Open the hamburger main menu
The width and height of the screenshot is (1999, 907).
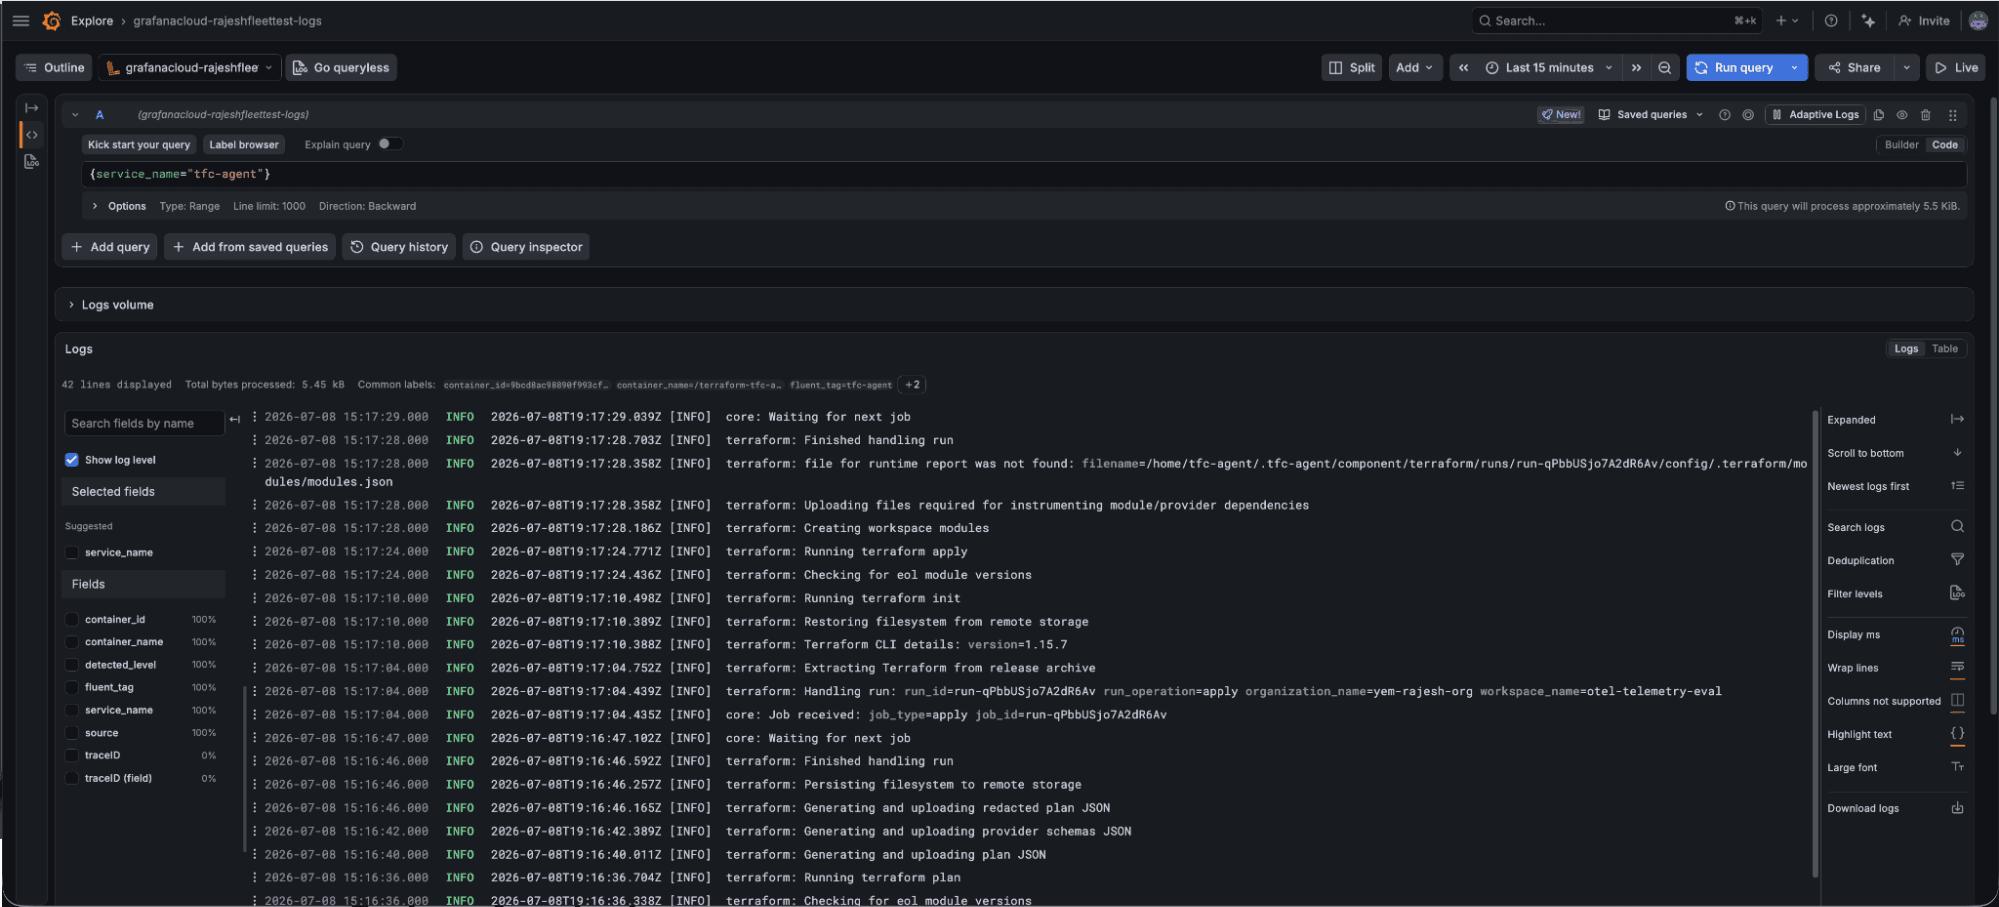point(21,20)
